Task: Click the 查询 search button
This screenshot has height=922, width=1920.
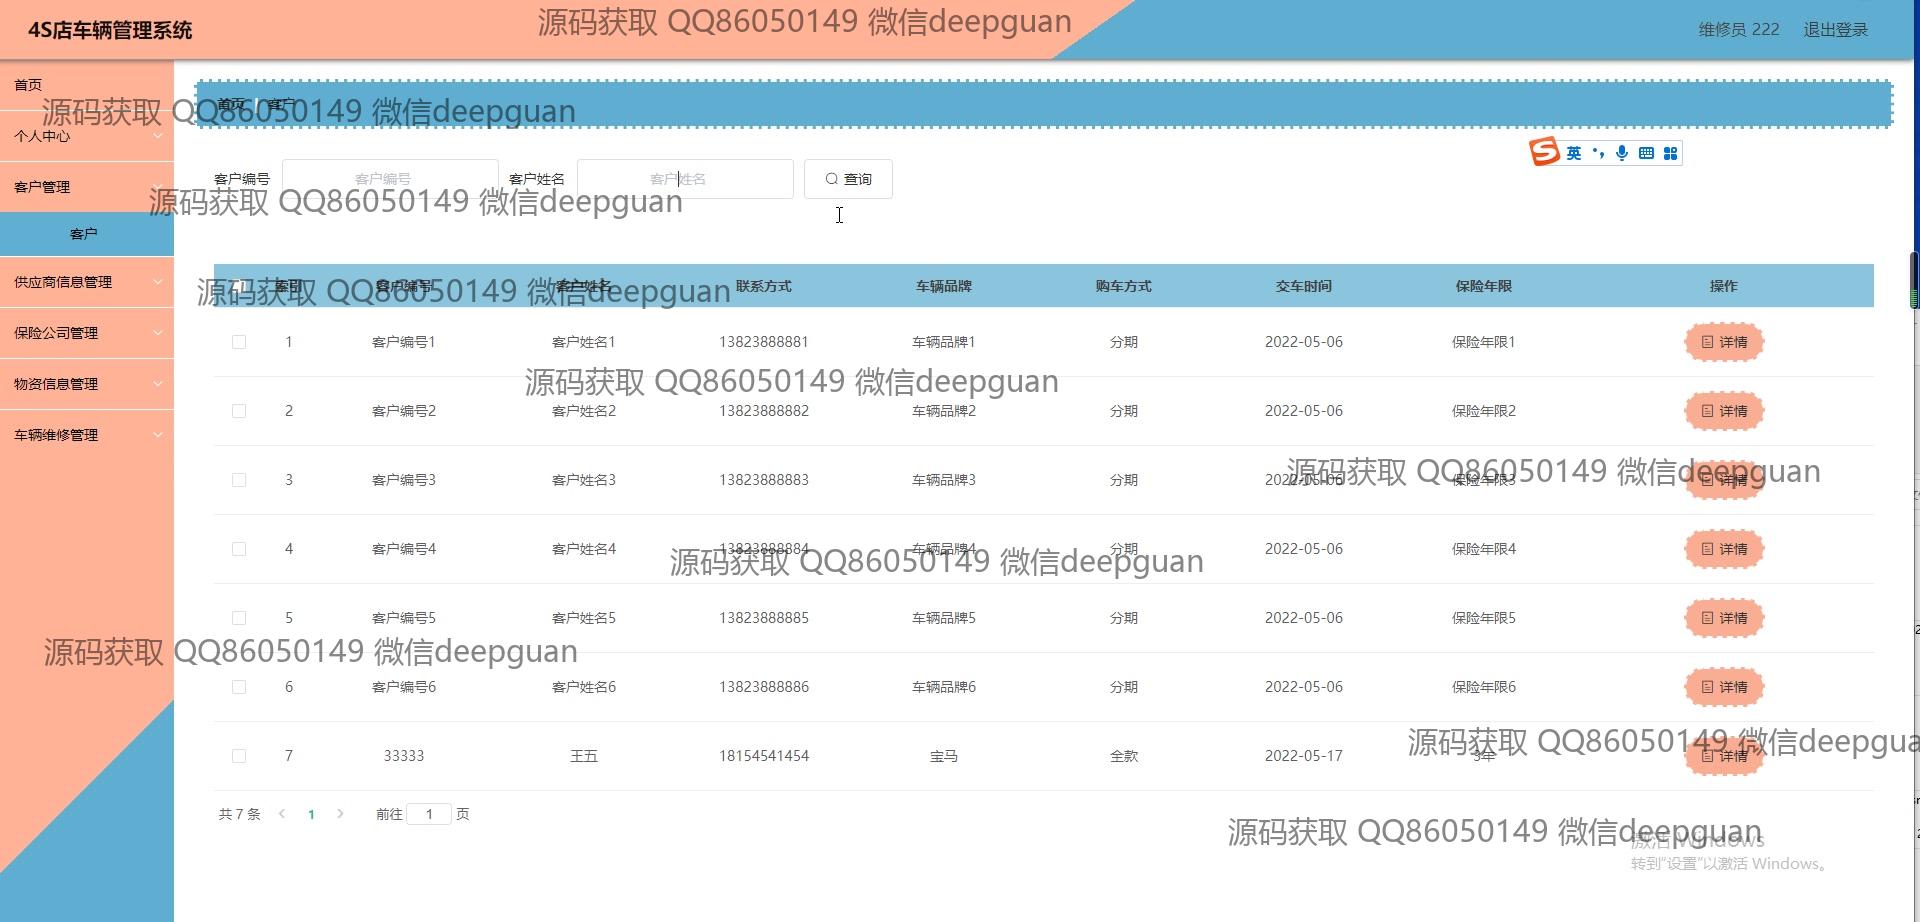Action: click(x=848, y=179)
